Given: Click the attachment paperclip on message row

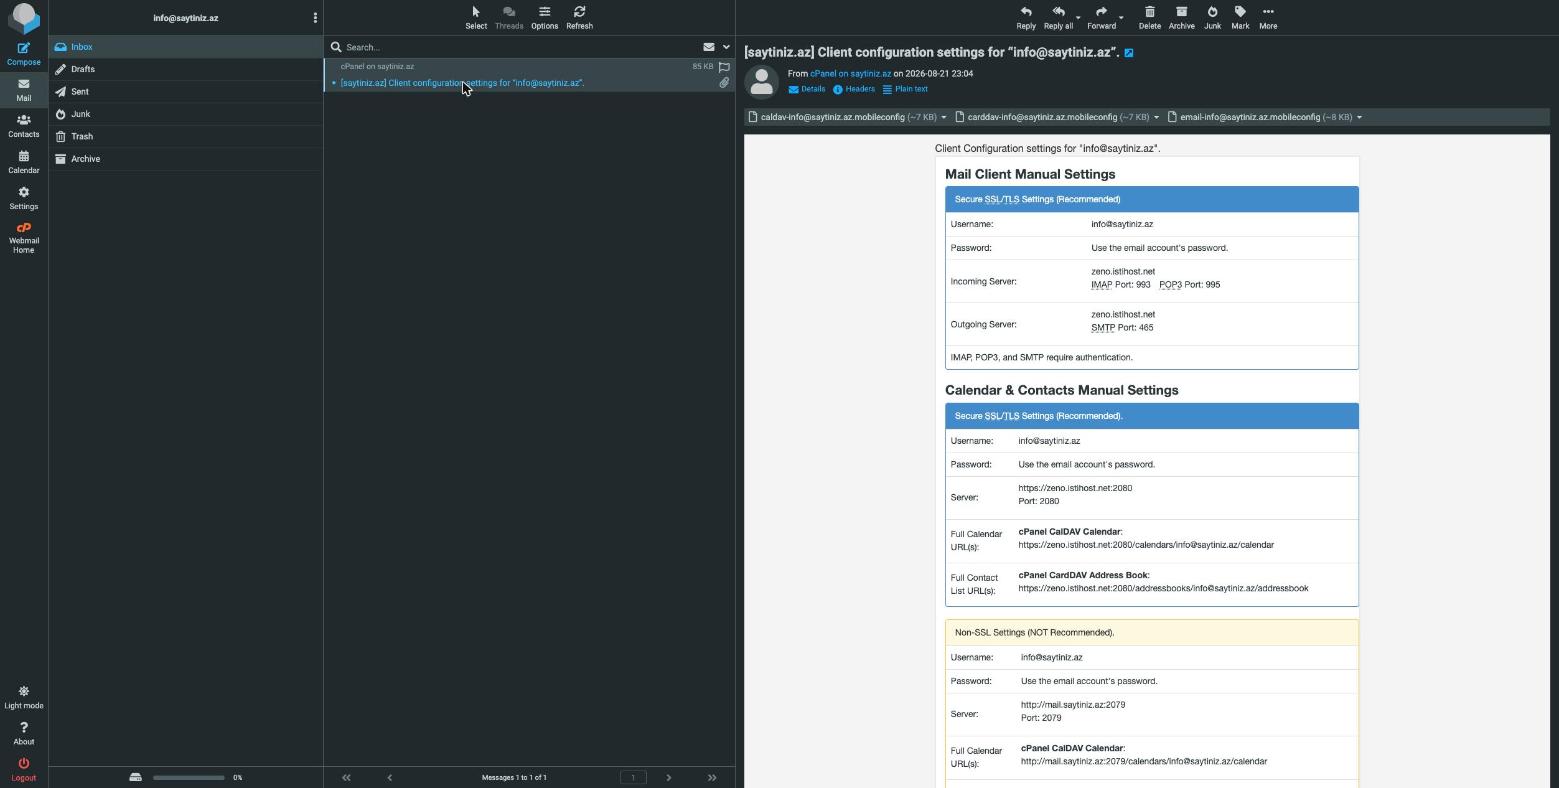Looking at the screenshot, I should click(x=724, y=83).
